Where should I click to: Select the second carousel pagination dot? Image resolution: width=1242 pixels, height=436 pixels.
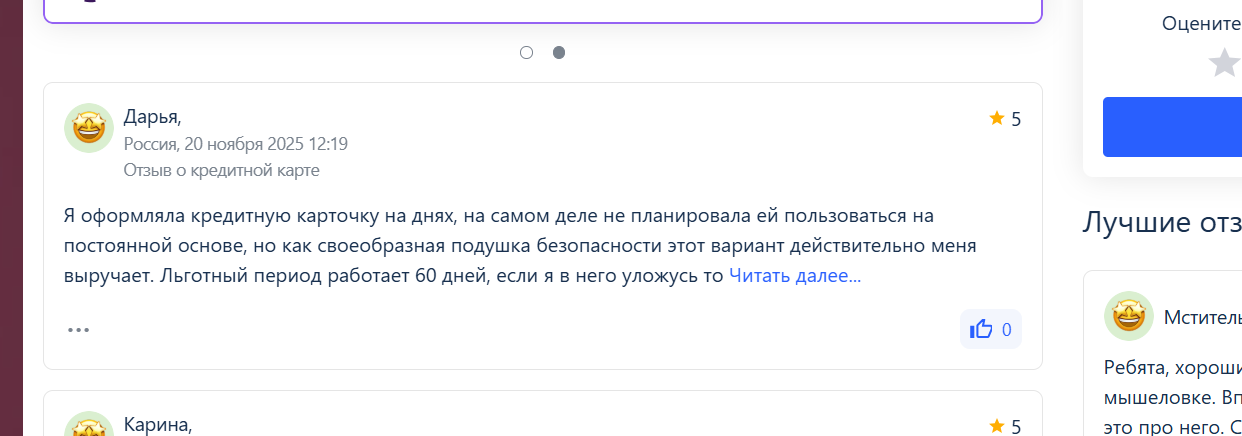pyautogui.click(x=559, y=53)
